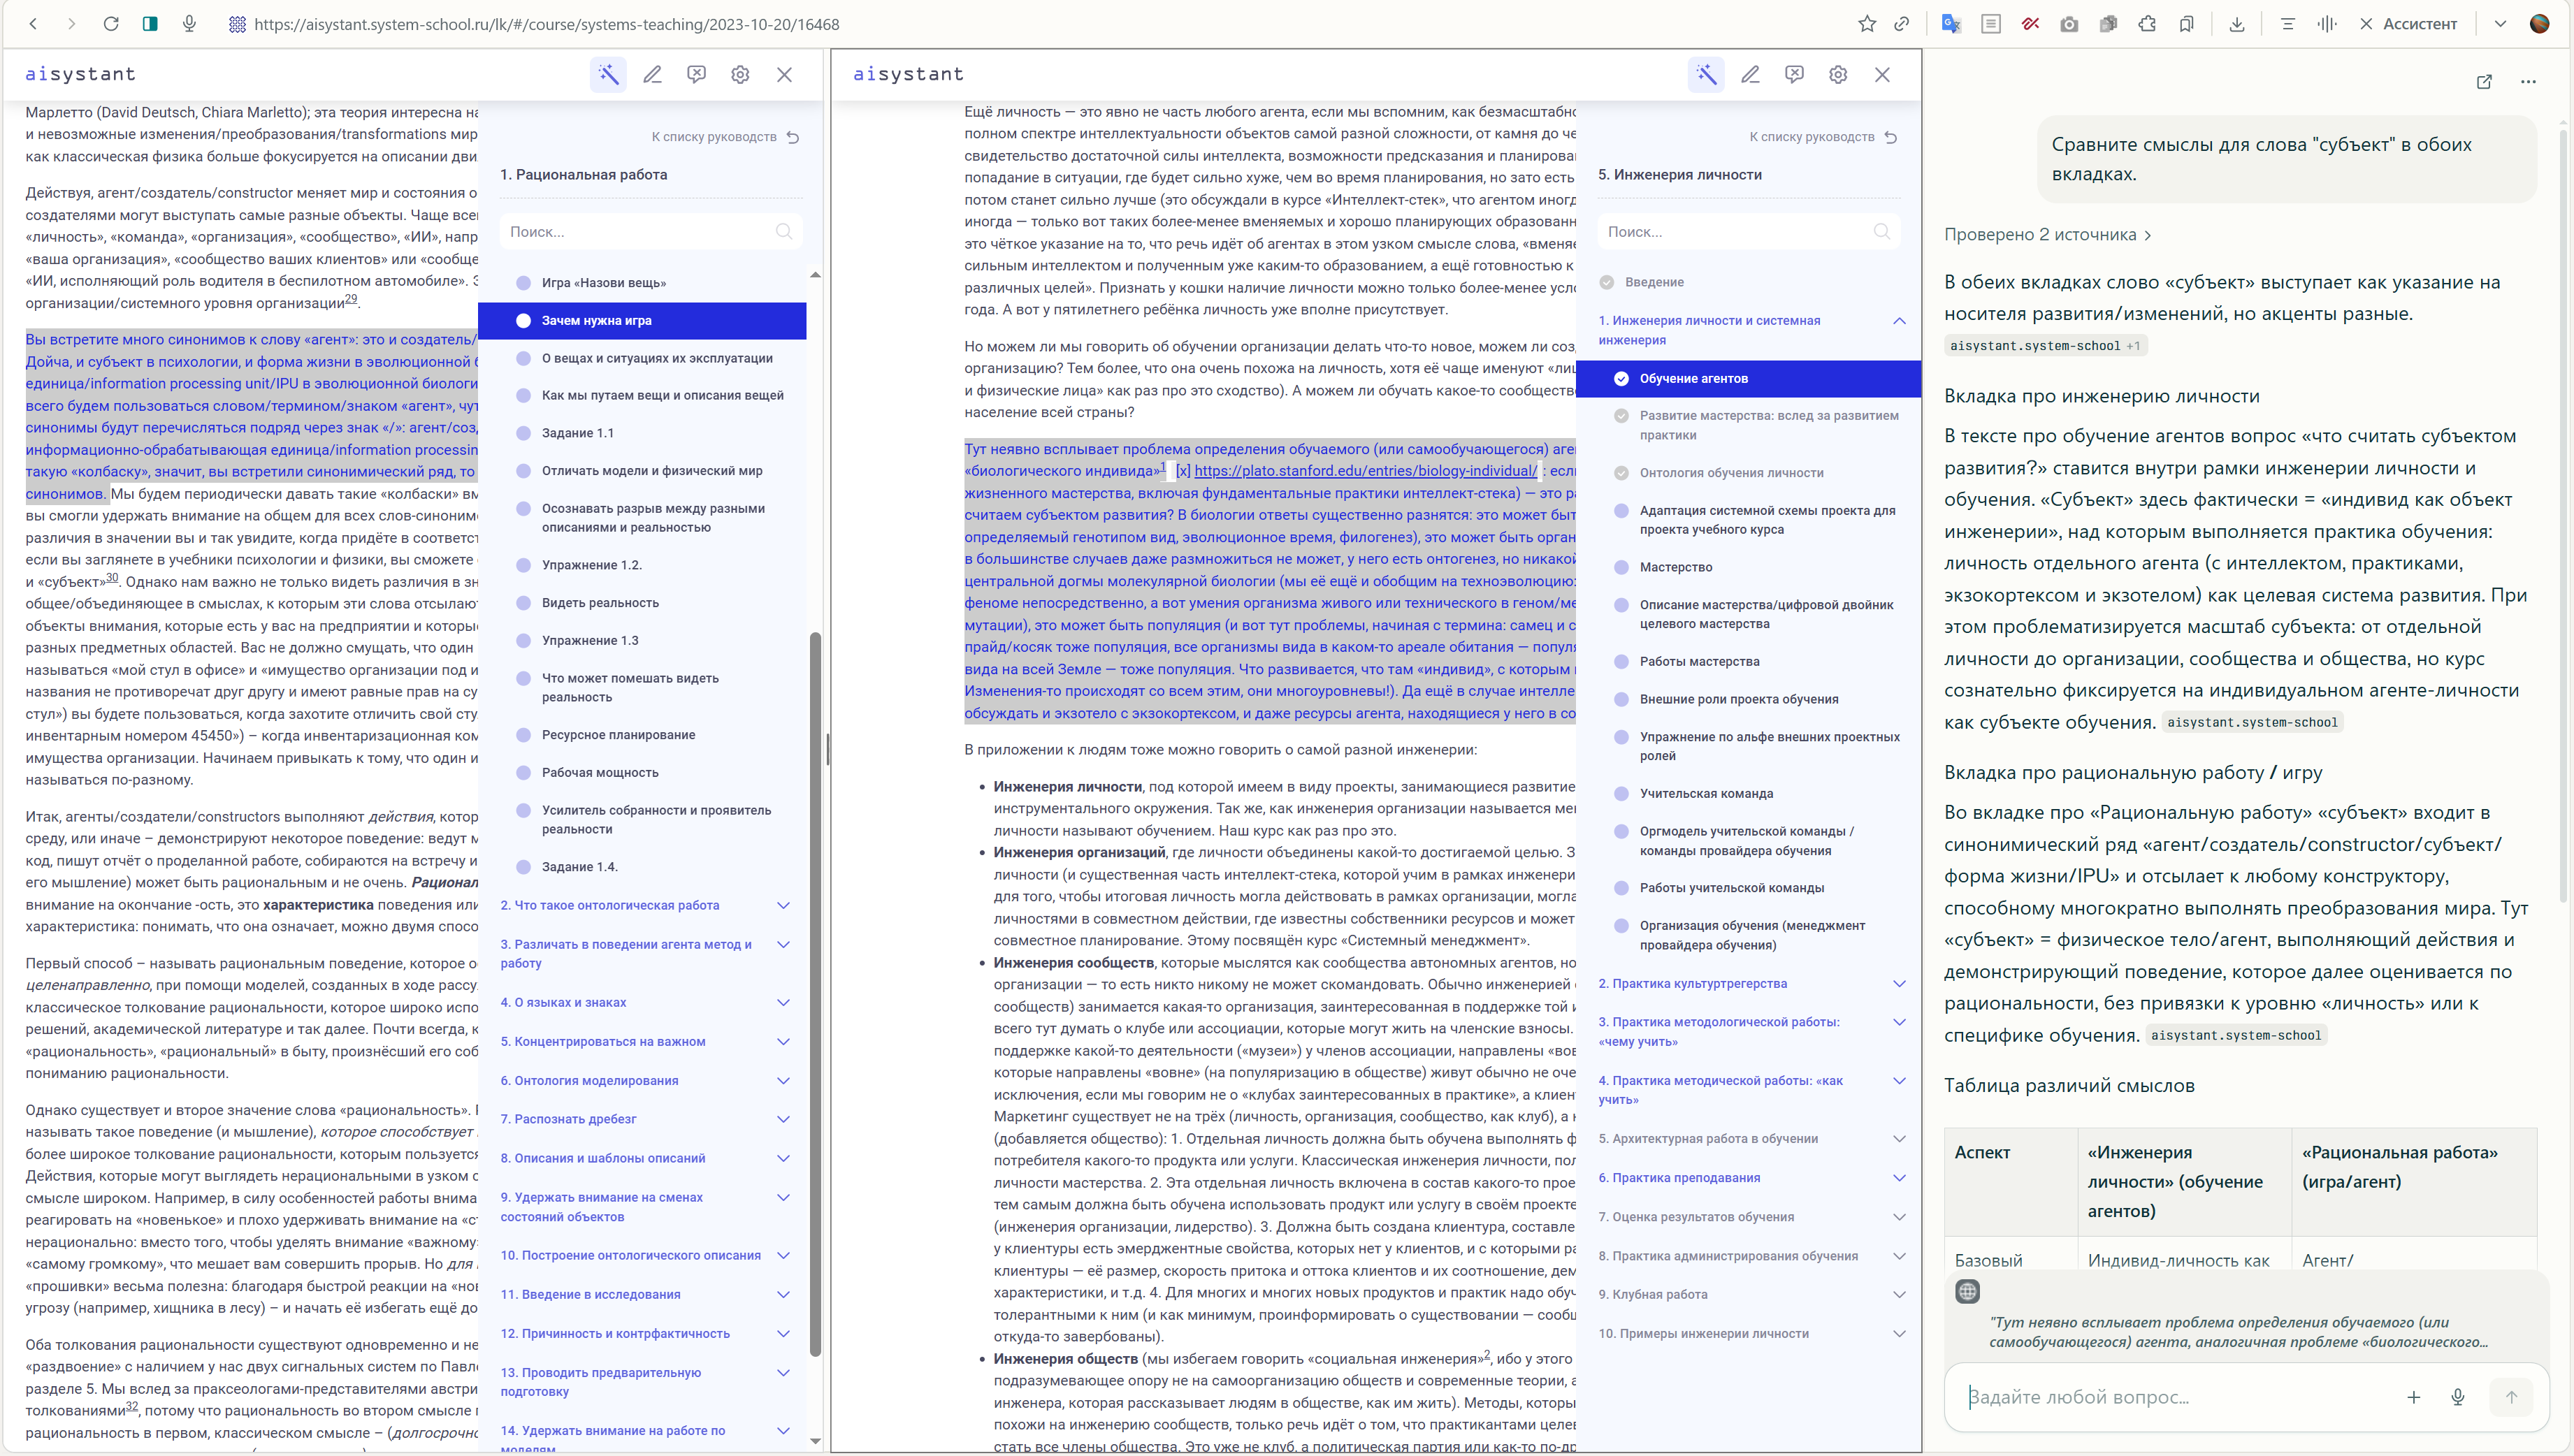The height and width of the screenshot is (1456, 2574).
Task: Click browser downloads icon in toolbar
Action: click(x=2237, y=24)
